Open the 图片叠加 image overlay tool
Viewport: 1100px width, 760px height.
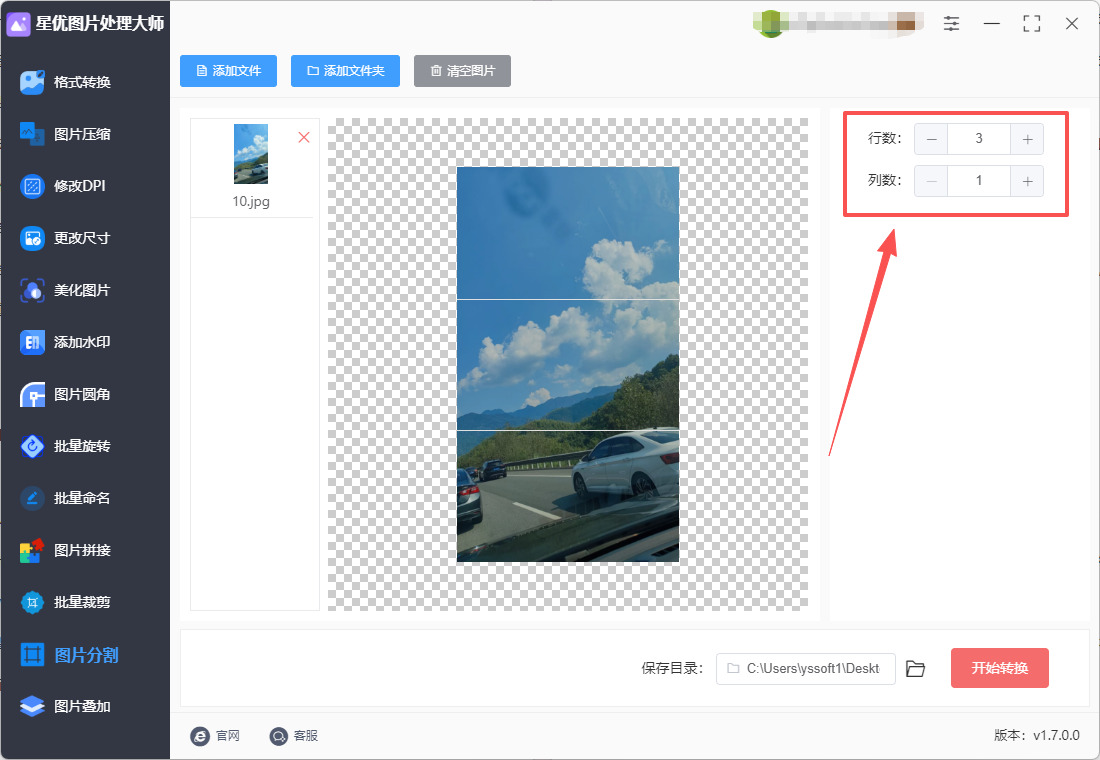click(x=65, y=707)
